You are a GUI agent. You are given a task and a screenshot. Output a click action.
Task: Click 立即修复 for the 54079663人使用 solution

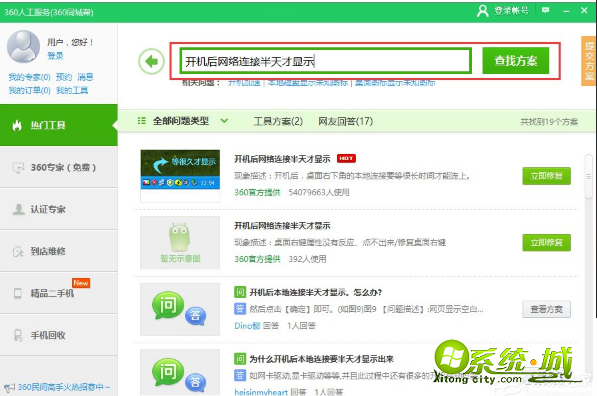point(546,176)
